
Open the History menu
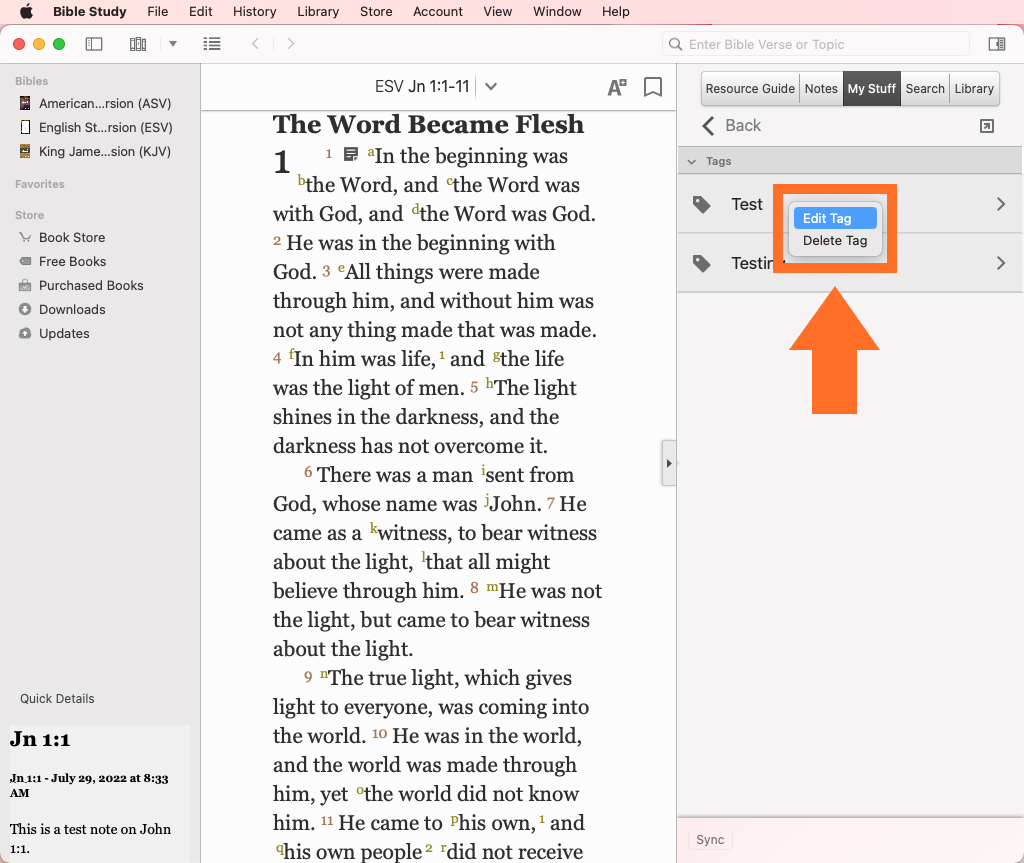click(x=254, y=11)
